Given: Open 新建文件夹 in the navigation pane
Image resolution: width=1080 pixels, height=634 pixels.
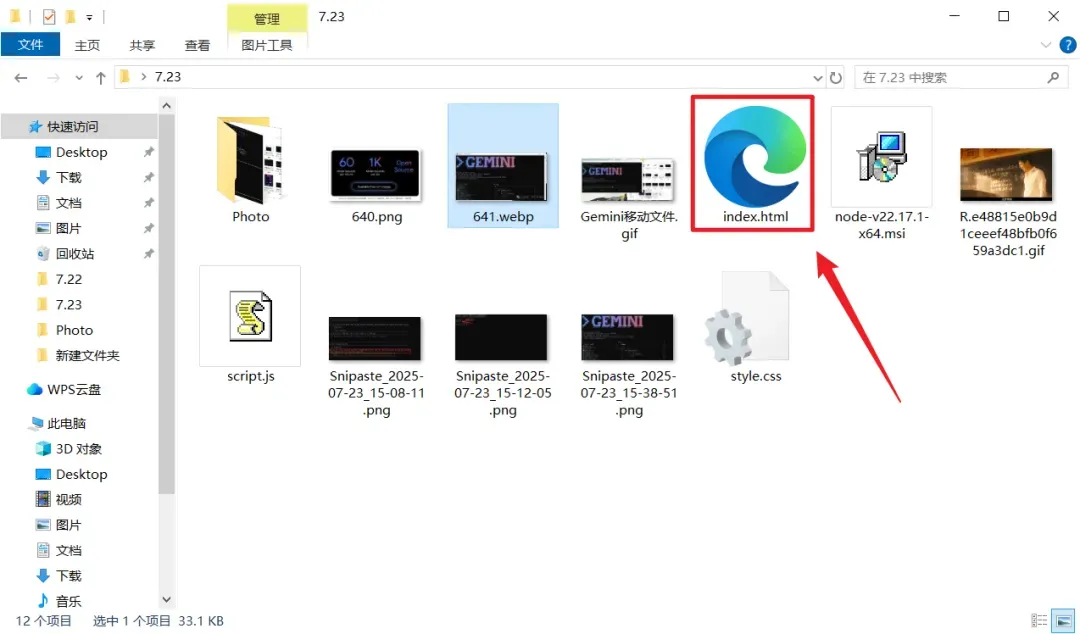Looking at the screenshot, I should 79,356.
